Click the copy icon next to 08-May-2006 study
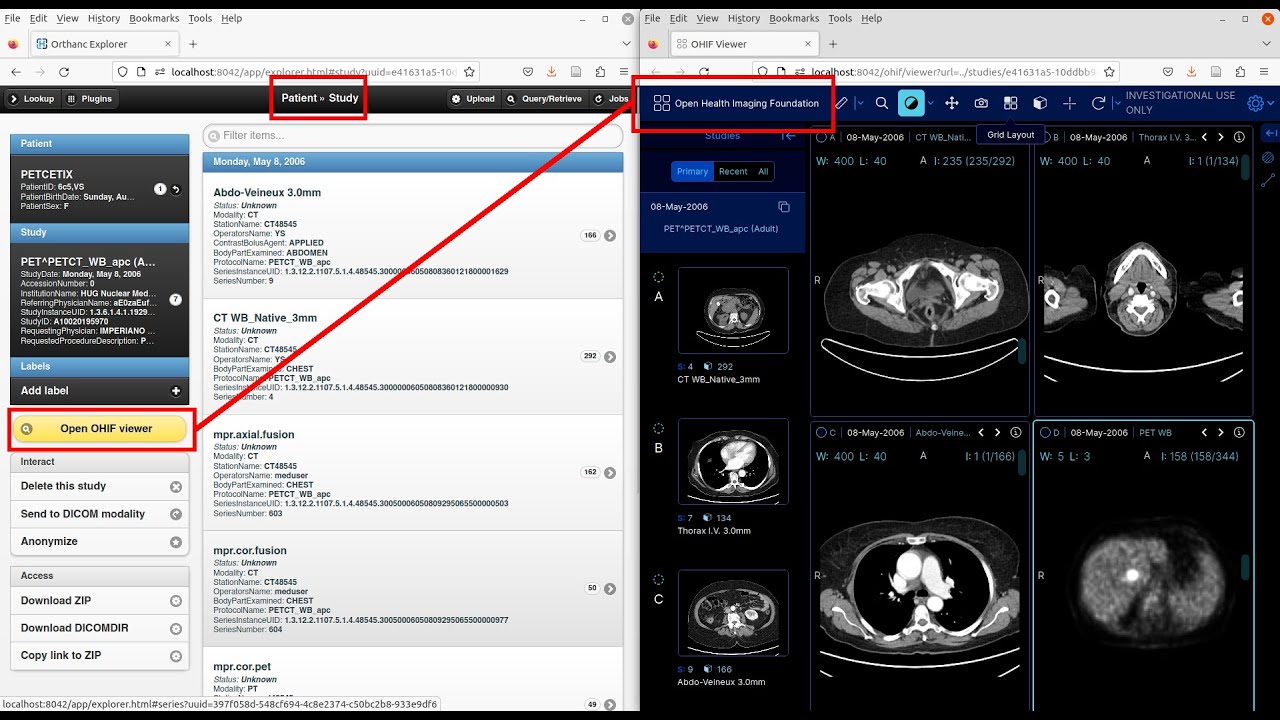This screenshot has width=1280, height=720. (784, 207)
